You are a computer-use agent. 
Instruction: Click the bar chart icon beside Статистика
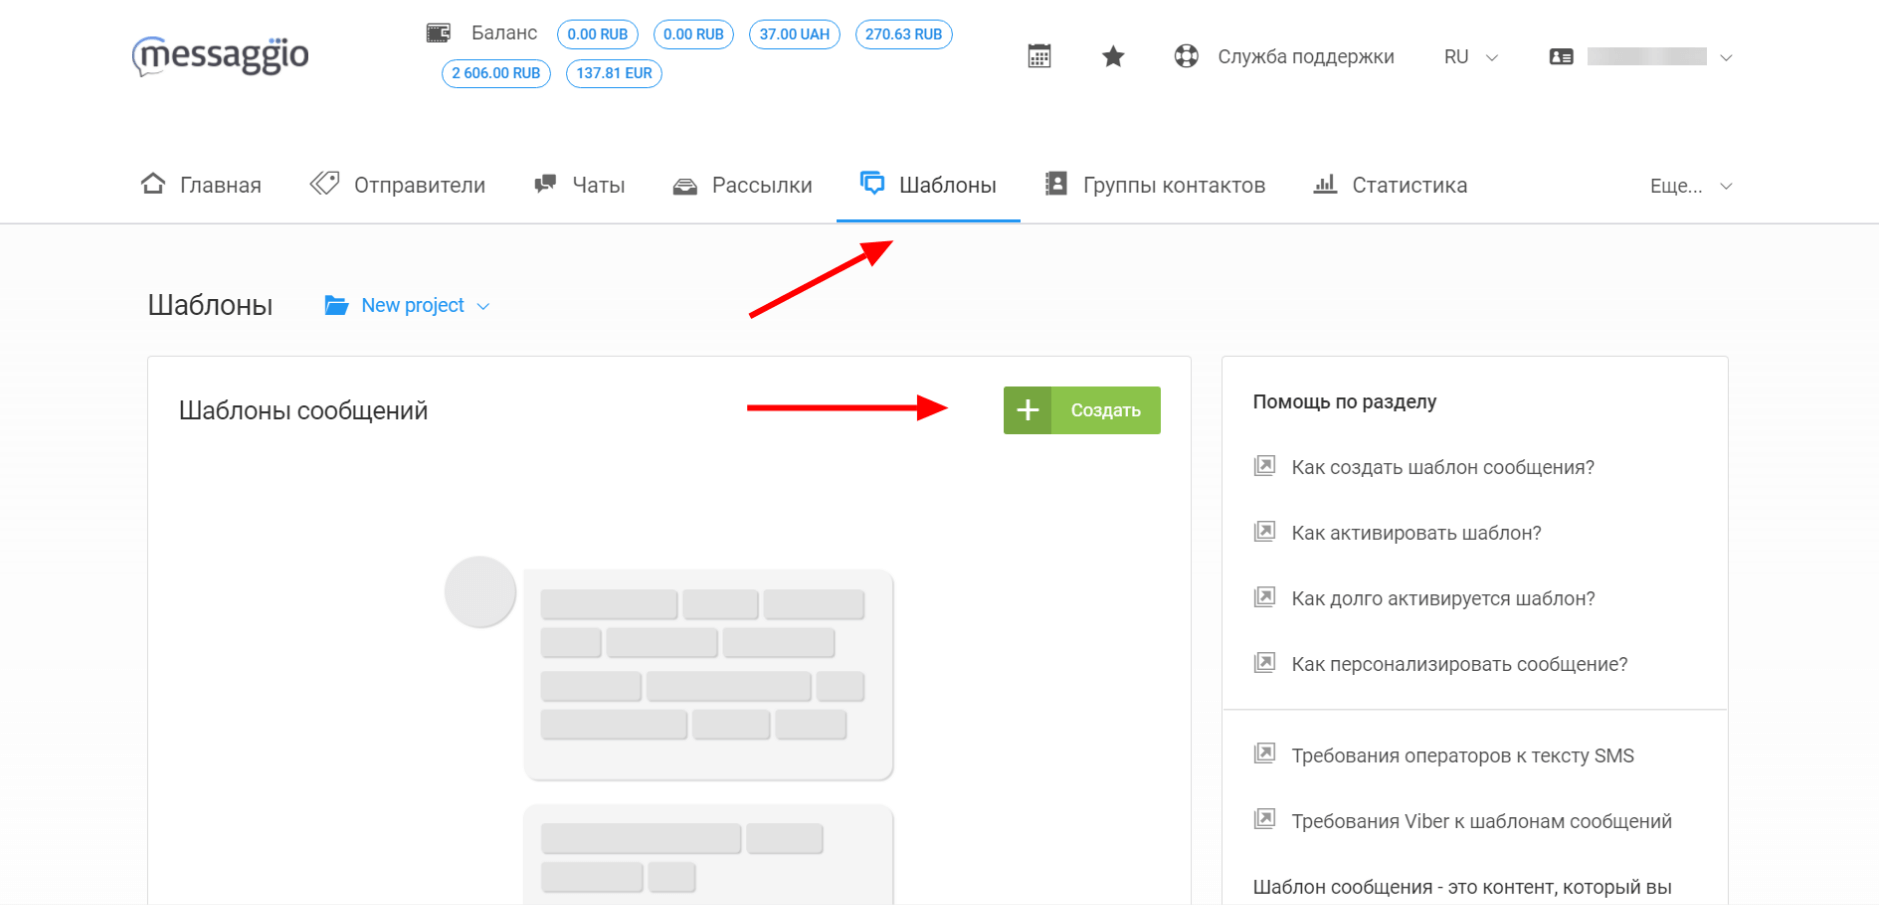tap(1325, 184)
